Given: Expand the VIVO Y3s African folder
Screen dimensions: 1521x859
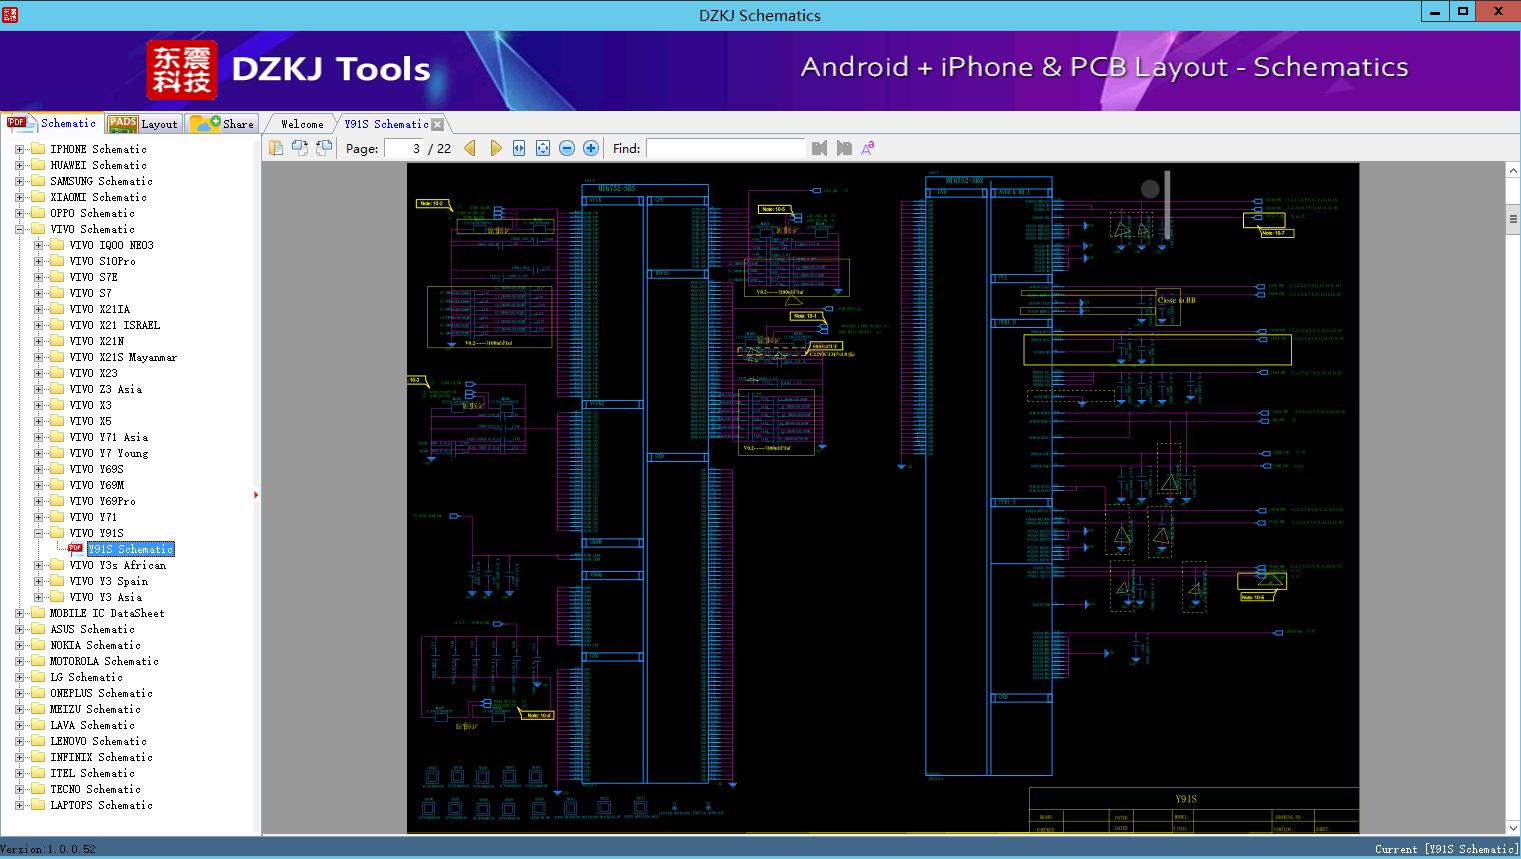Looking at the screenshot, I should (x=39, y=565).
